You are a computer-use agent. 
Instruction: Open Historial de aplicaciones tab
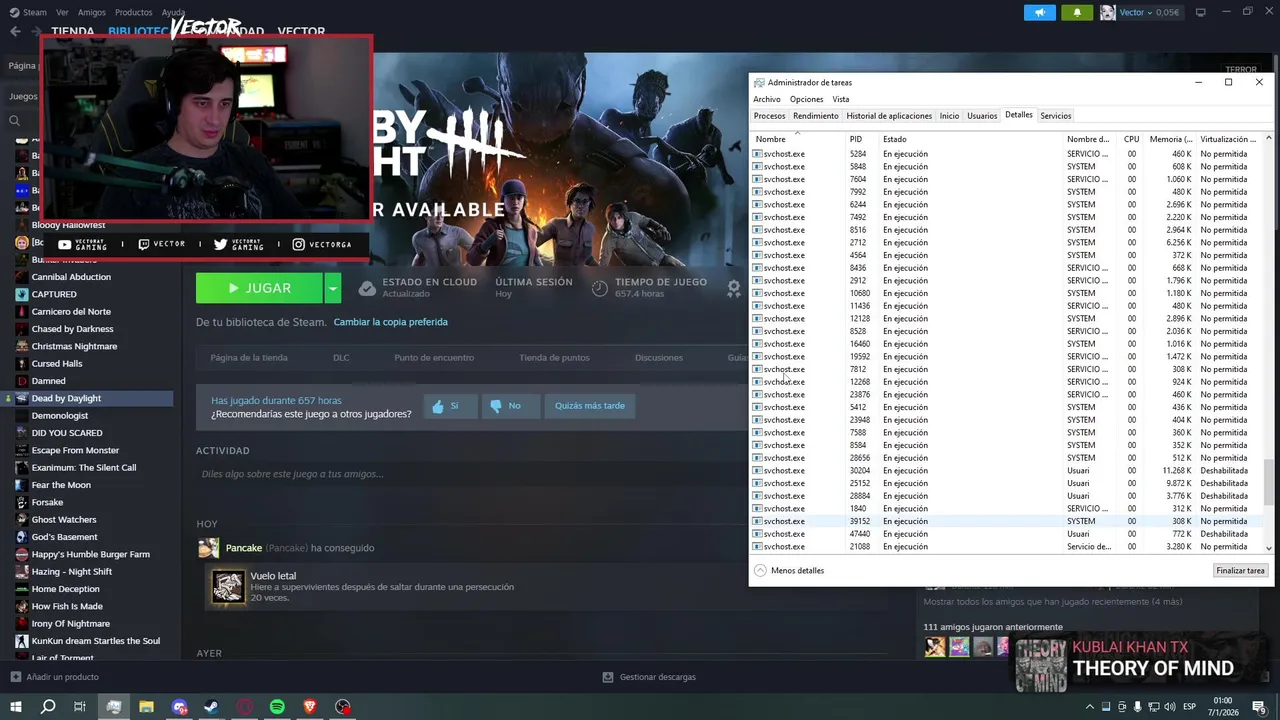[889, 116]
